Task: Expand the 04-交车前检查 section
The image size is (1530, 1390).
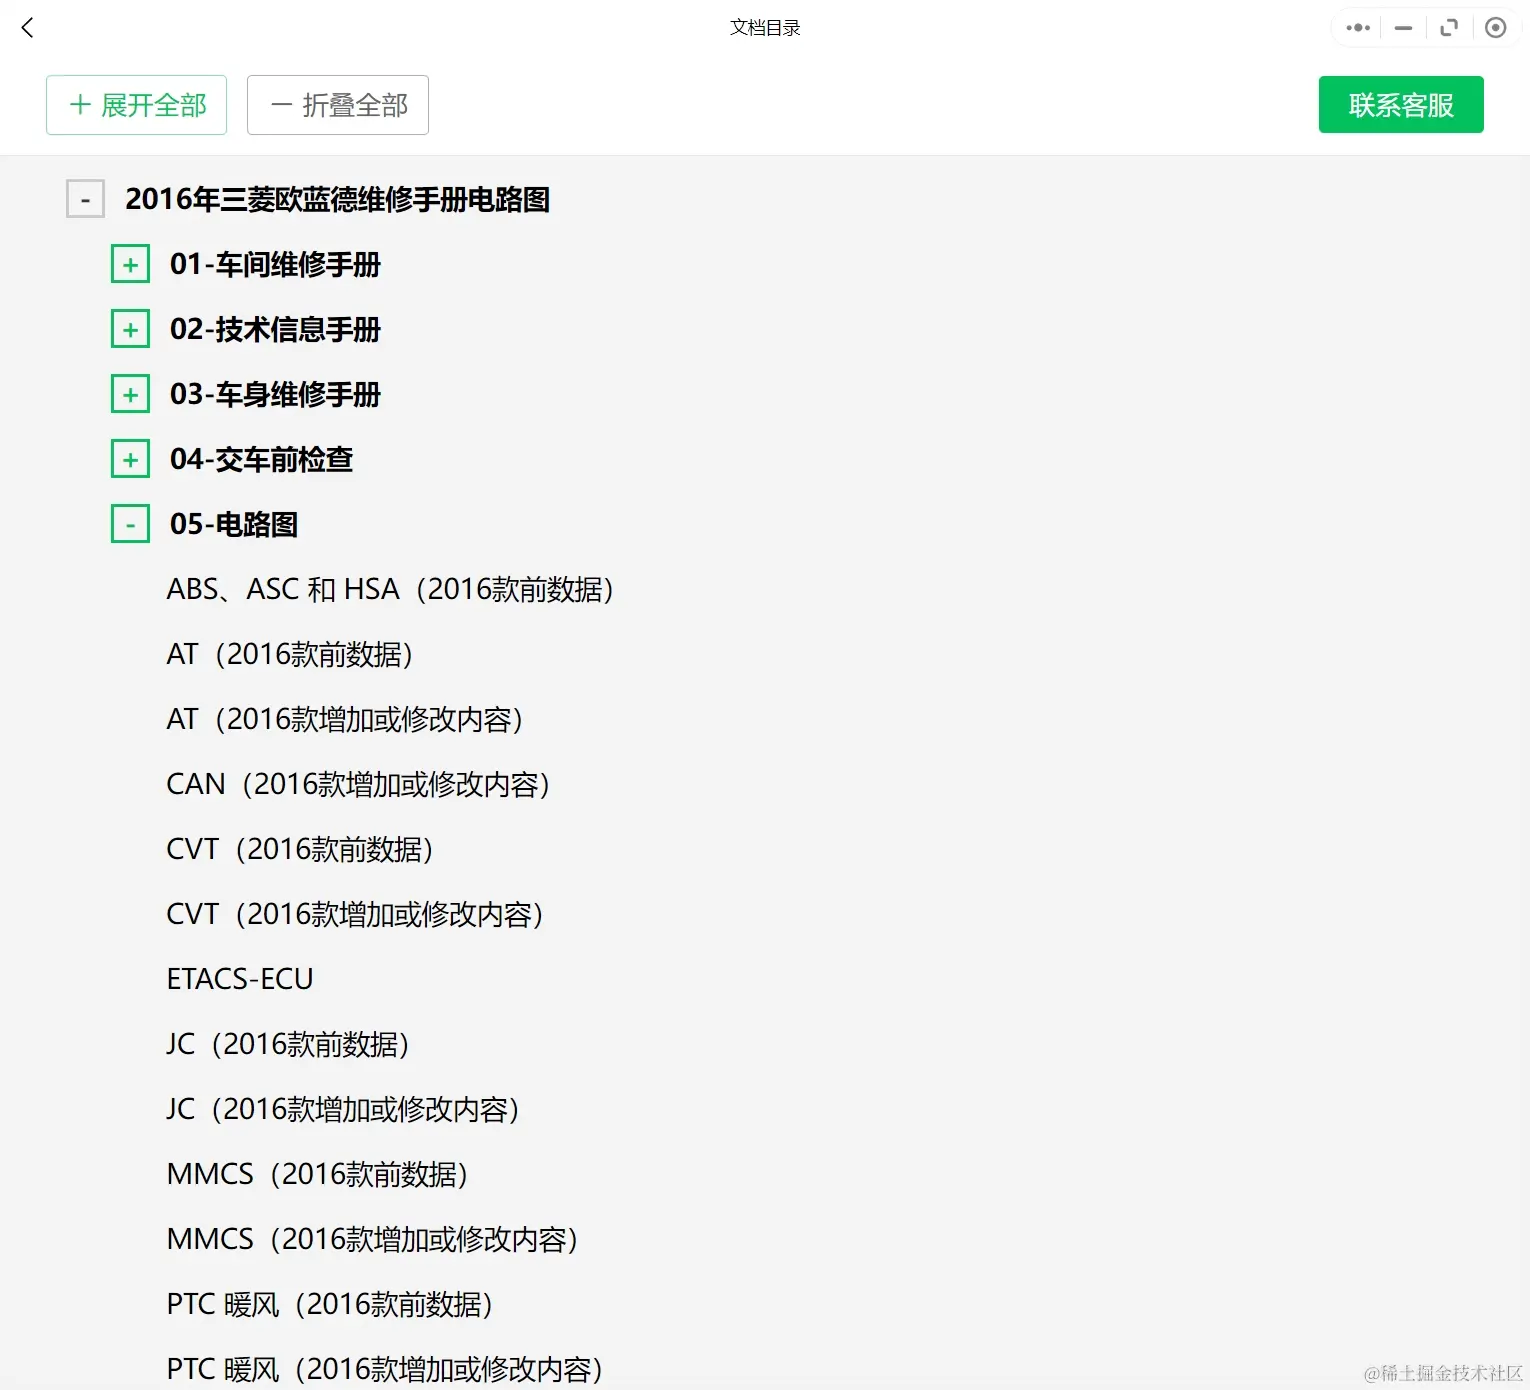Action: (130, 458)
